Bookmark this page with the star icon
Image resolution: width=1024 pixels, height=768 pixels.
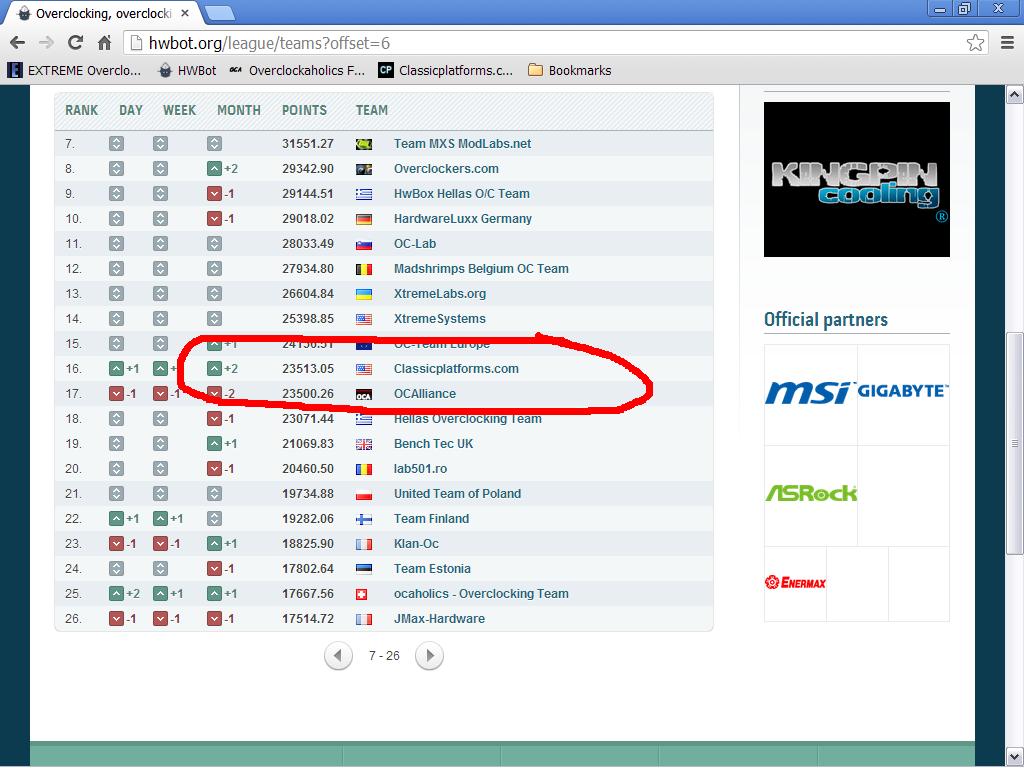[x=975, y=42]
